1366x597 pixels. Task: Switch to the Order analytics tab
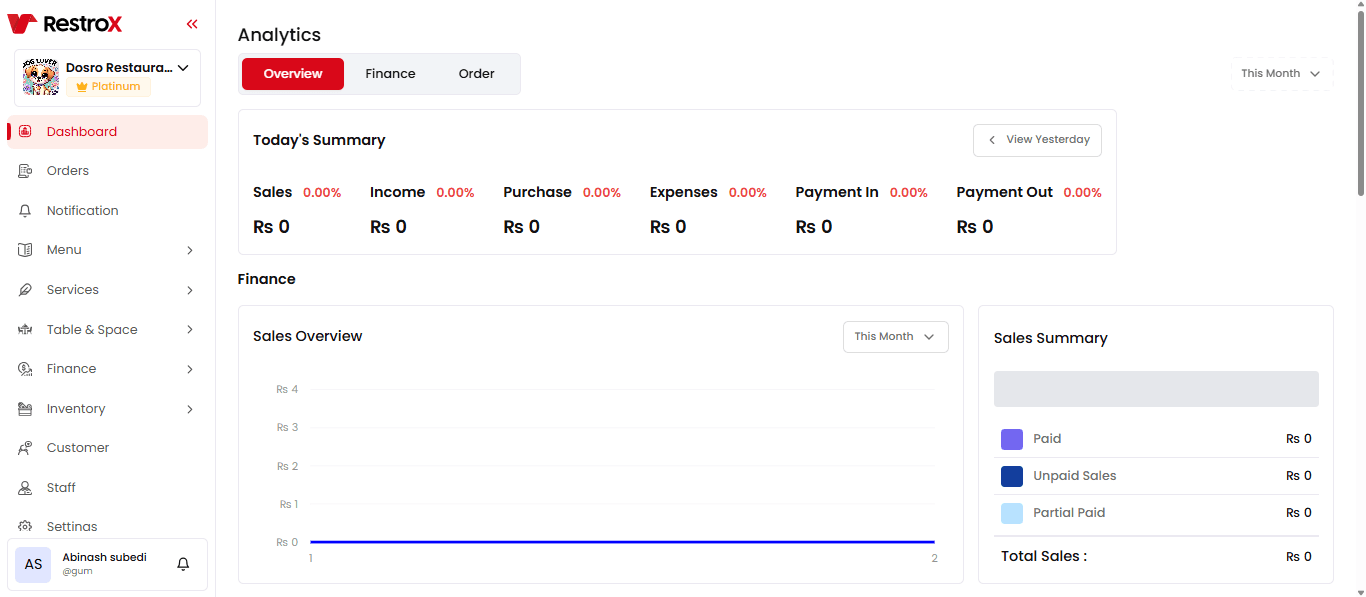(x=476, y=74)
